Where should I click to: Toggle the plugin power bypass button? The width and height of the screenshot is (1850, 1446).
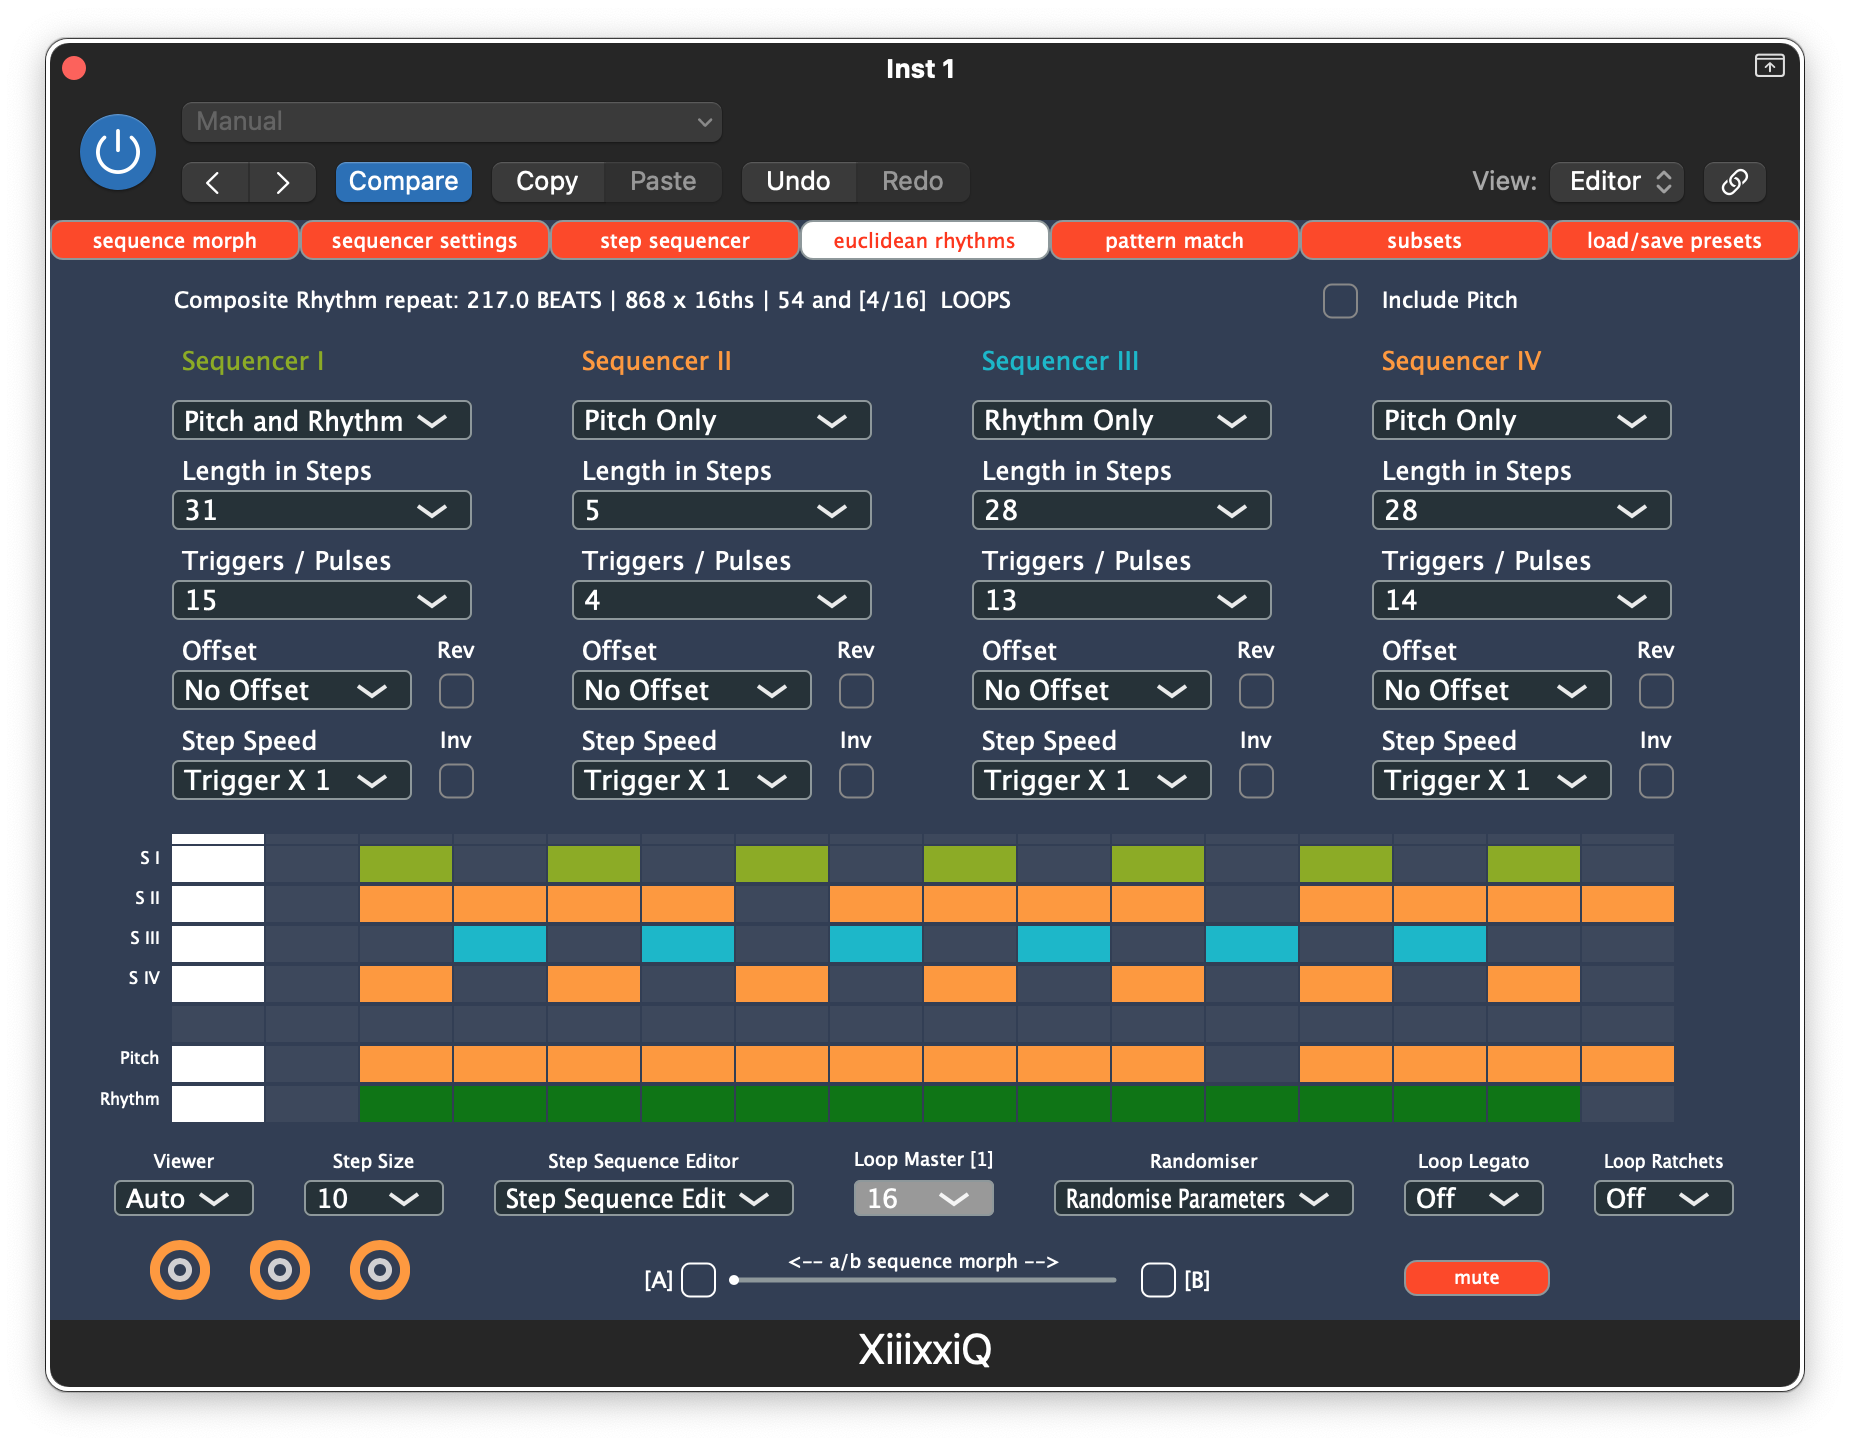(x=118, y=152)
